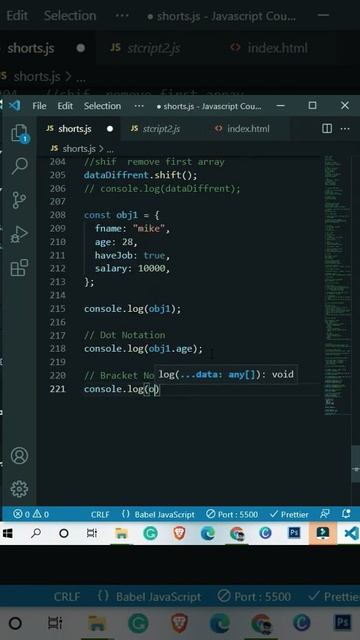Expand hidden menus ellipsis in front title bar

(139, 106)
